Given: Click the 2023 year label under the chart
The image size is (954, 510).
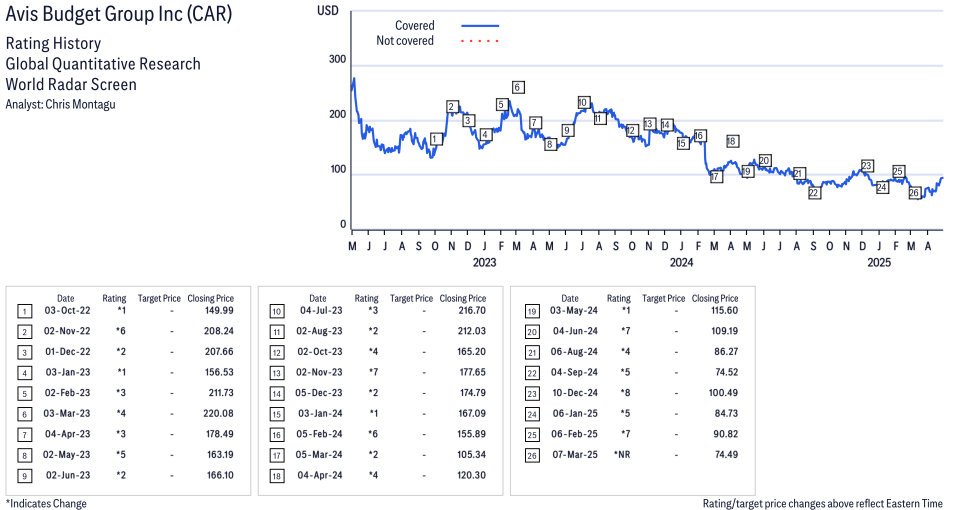Looking at the screenshot, I should (484, 262).
